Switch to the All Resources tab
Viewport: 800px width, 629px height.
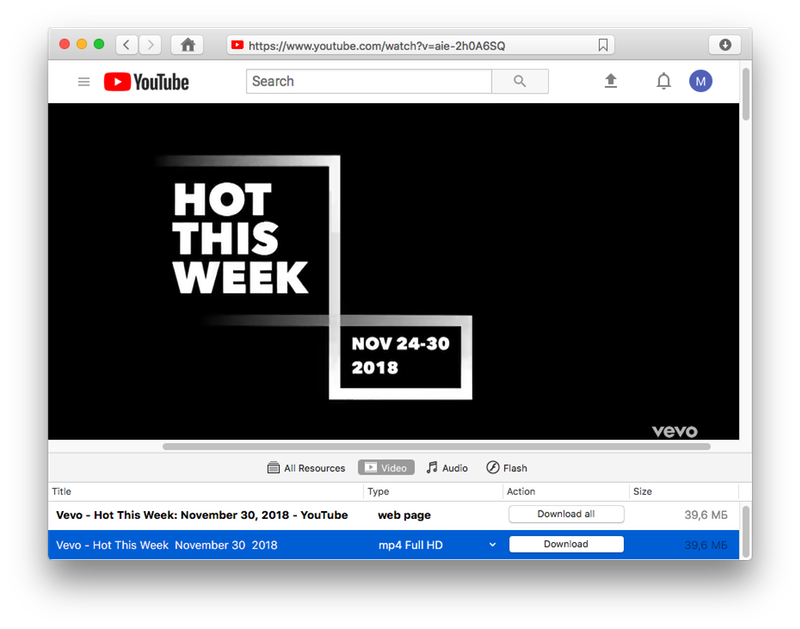[x=306, y=468]
